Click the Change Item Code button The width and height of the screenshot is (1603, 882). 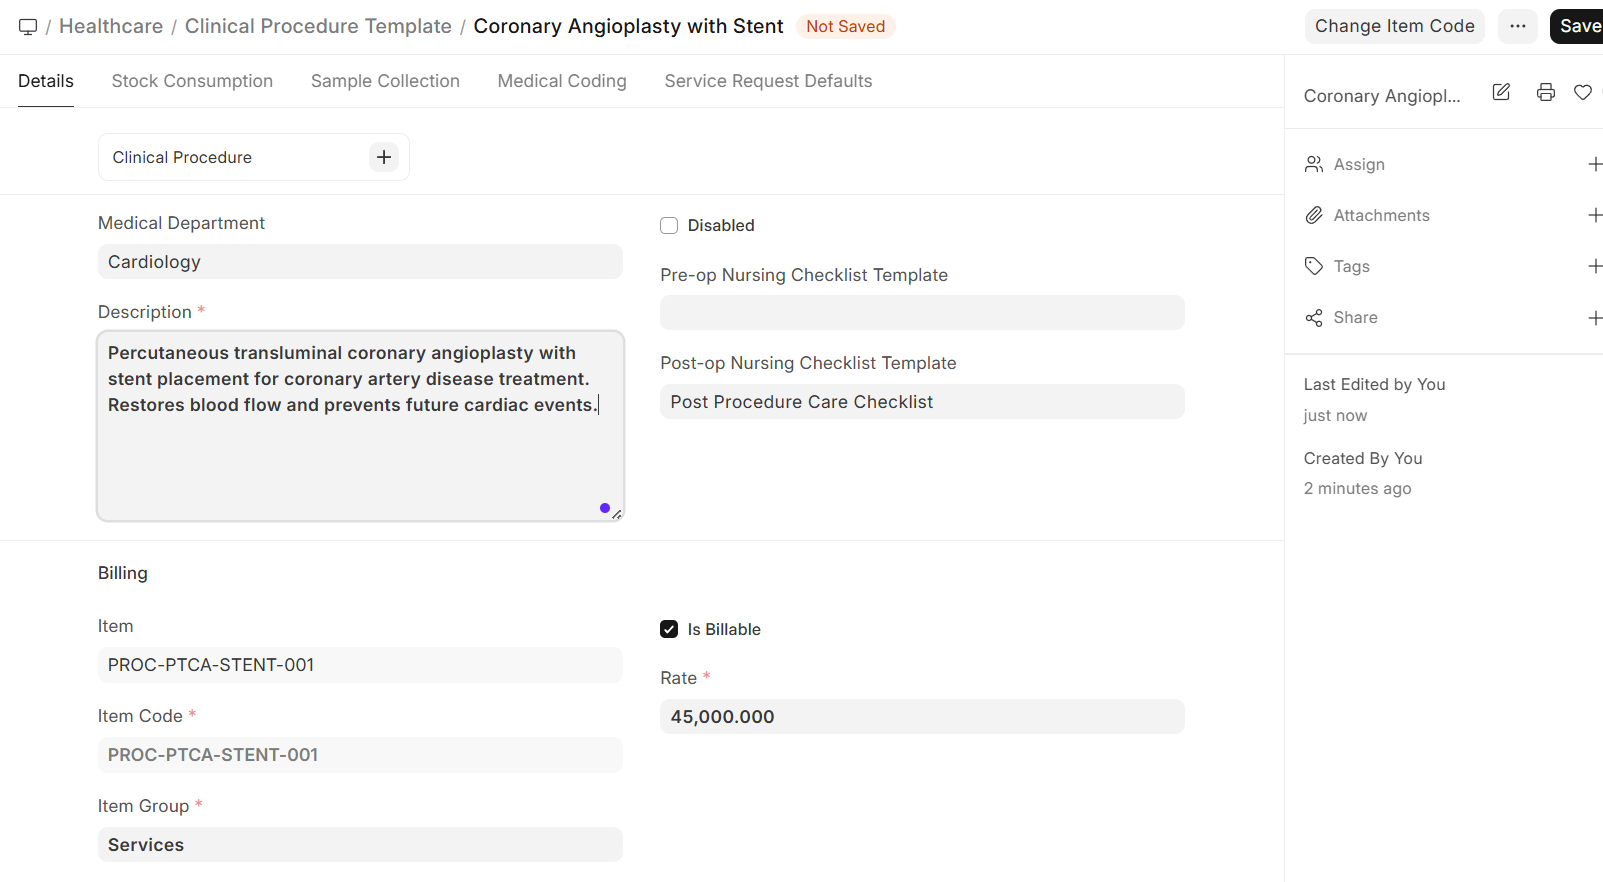click(x=1394, y=26)
